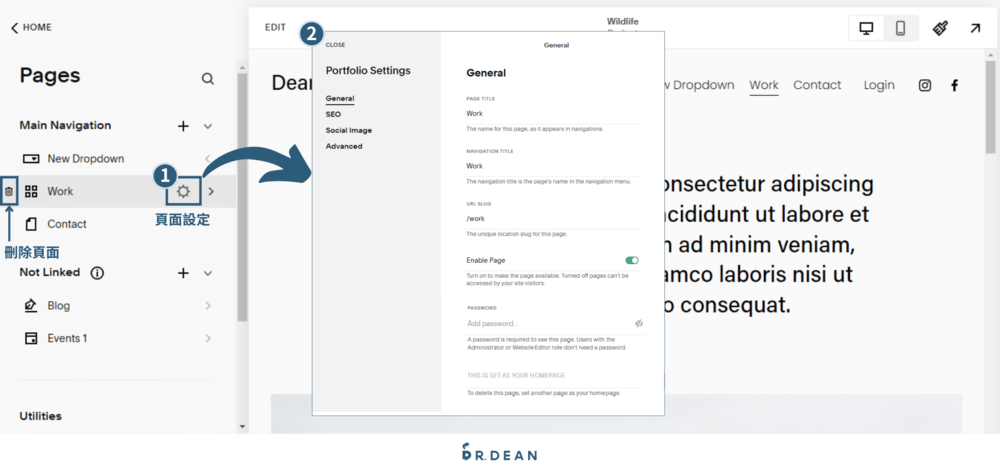Switch to mobile preview icon
1000x469 pixels.
click(x=900, y=28)
